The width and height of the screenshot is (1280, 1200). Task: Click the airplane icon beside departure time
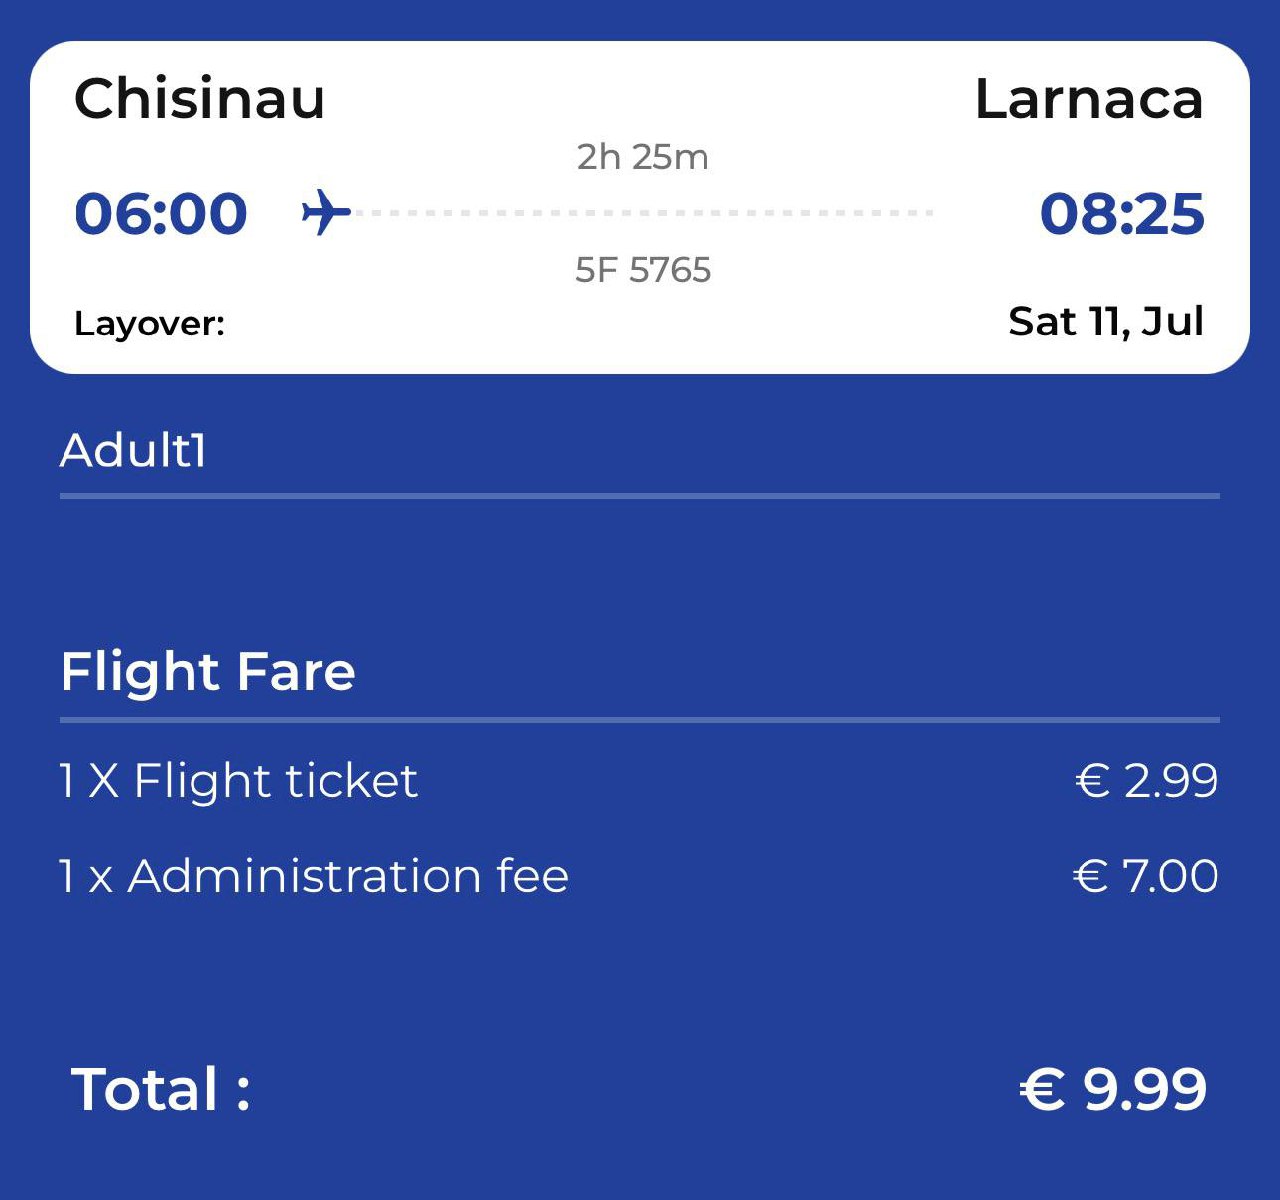tap(326, 213)
